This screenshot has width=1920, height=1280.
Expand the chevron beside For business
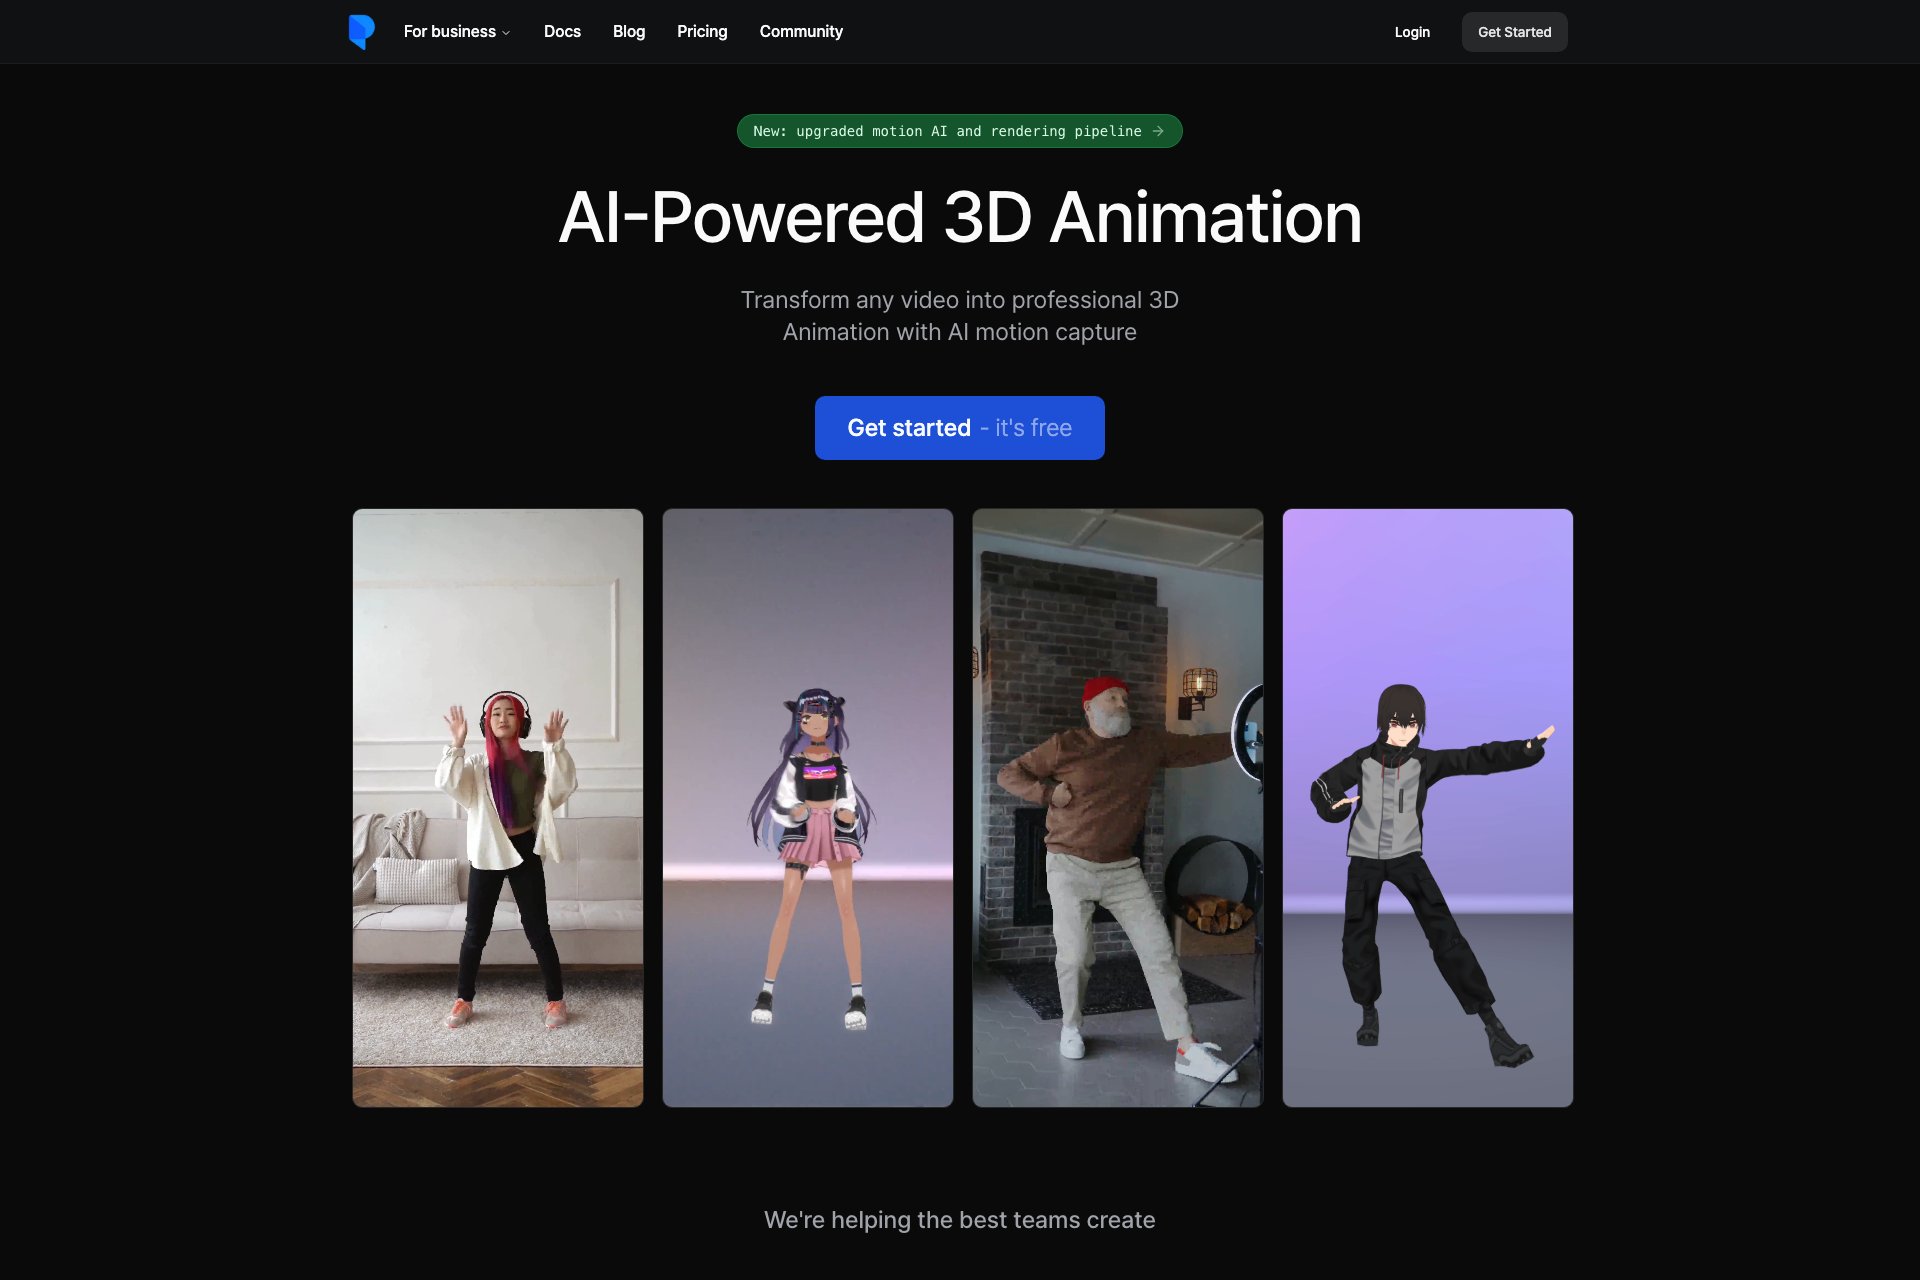(506, 33)
